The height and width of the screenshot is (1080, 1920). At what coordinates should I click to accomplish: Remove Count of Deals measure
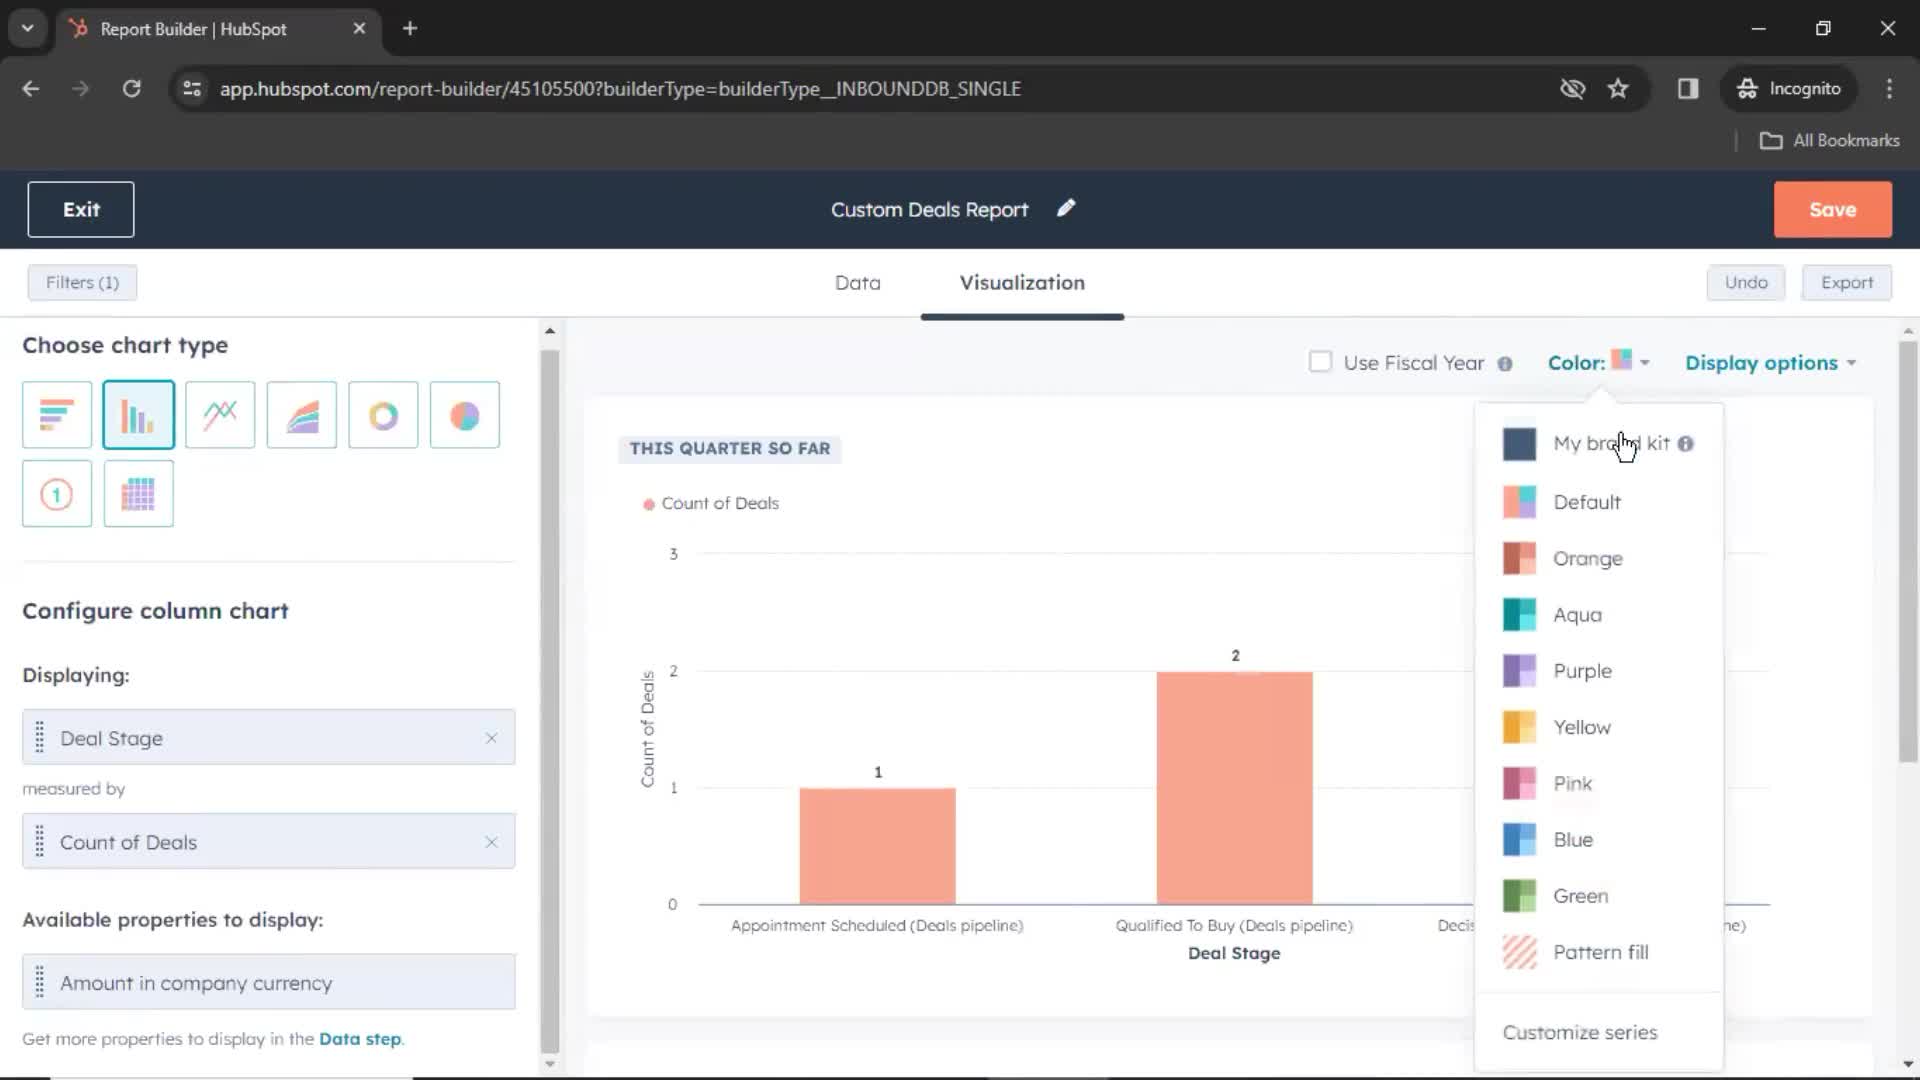pyautogui.click(x=491, y=842)
